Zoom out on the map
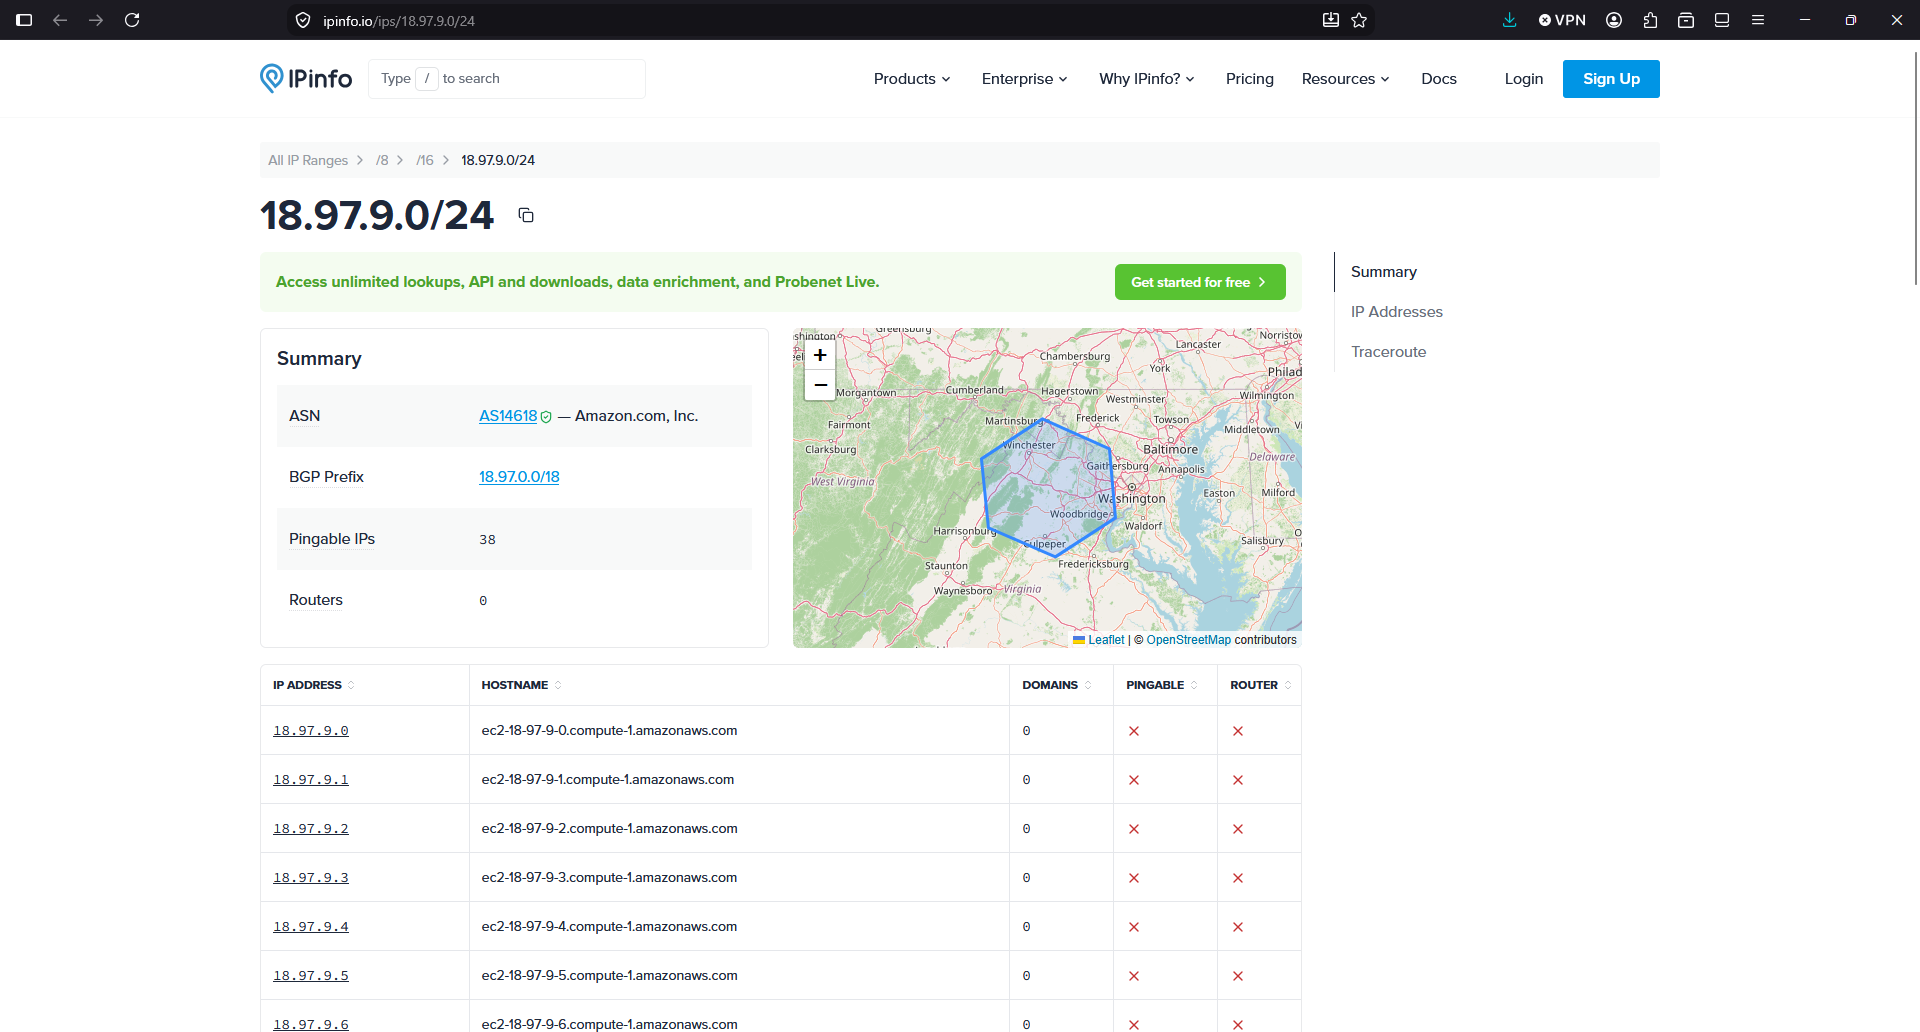 (820, 385)
